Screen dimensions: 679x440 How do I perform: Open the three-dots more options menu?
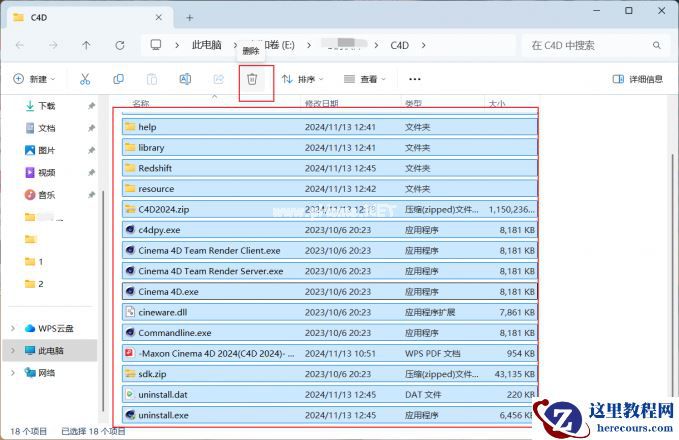coord(414,79)
